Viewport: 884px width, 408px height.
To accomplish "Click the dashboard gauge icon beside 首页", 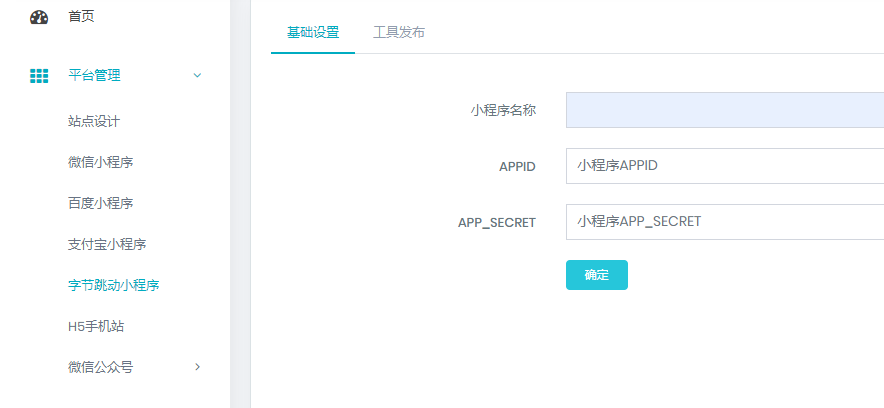I will pos(39,17).
